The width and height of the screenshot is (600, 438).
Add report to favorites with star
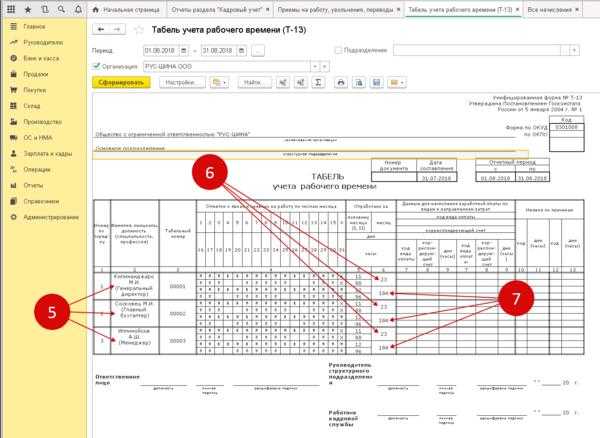point(139,30)
